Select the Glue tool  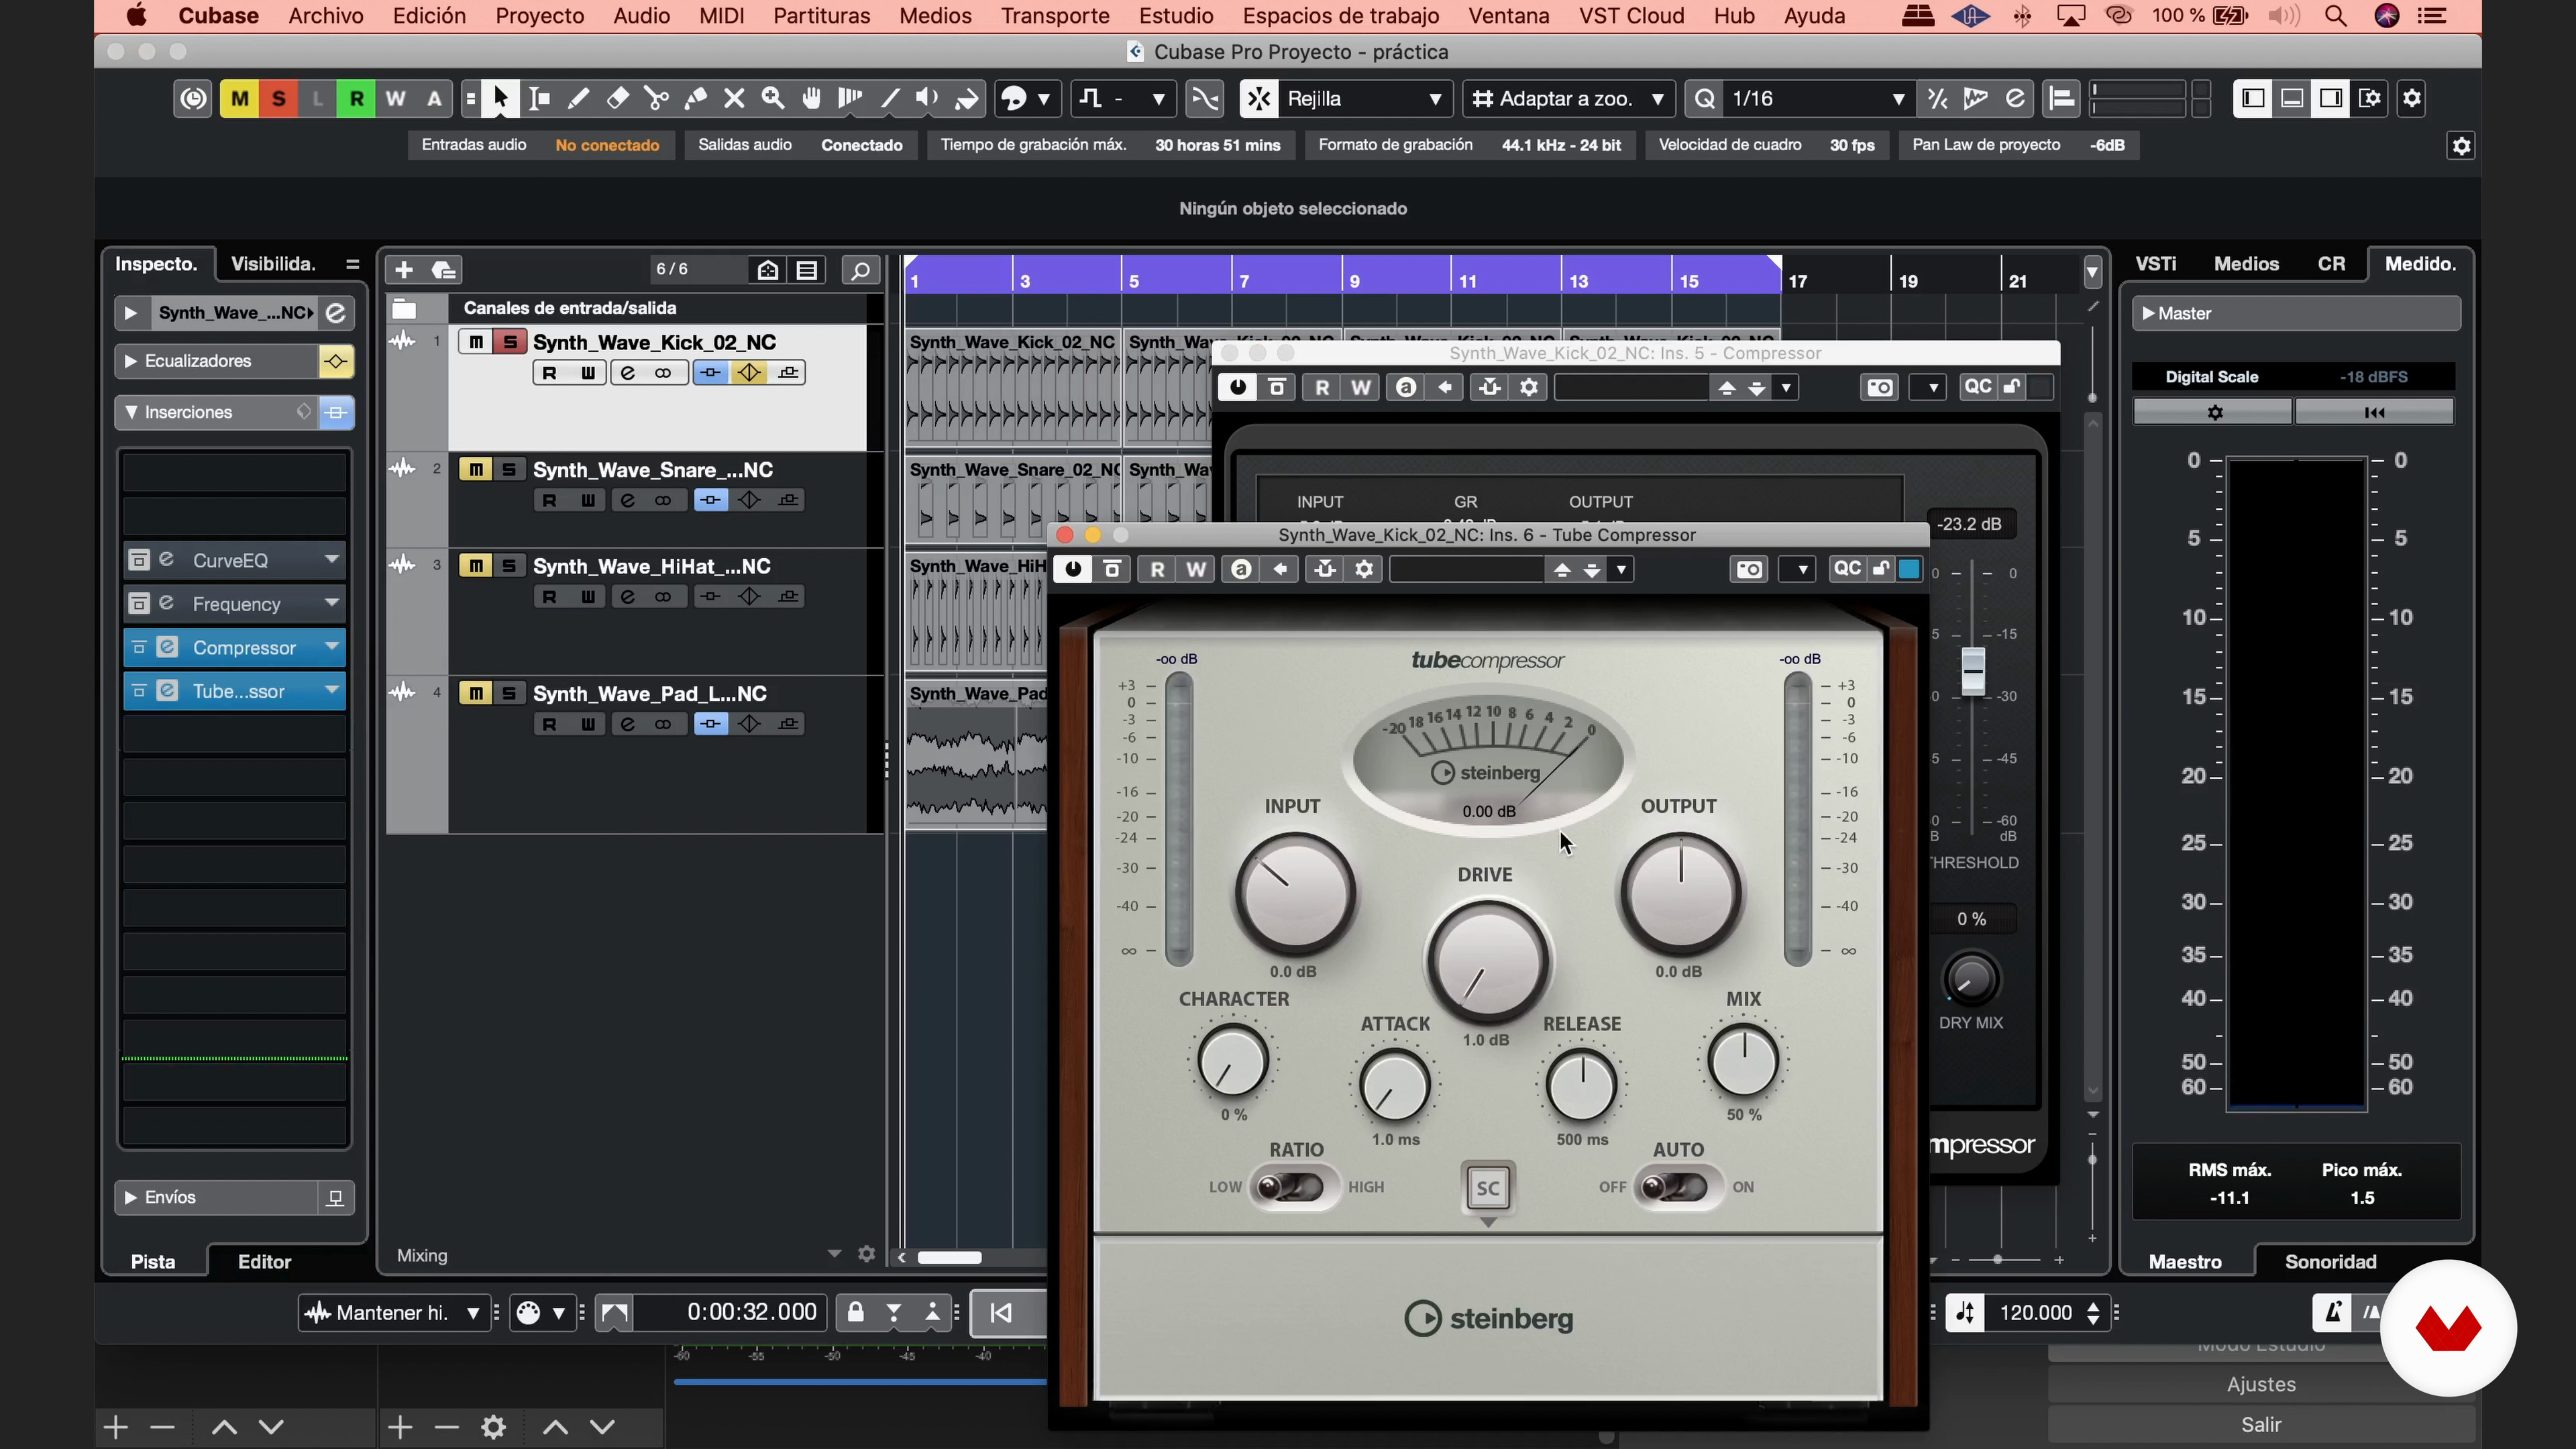[x=695, y=98]
